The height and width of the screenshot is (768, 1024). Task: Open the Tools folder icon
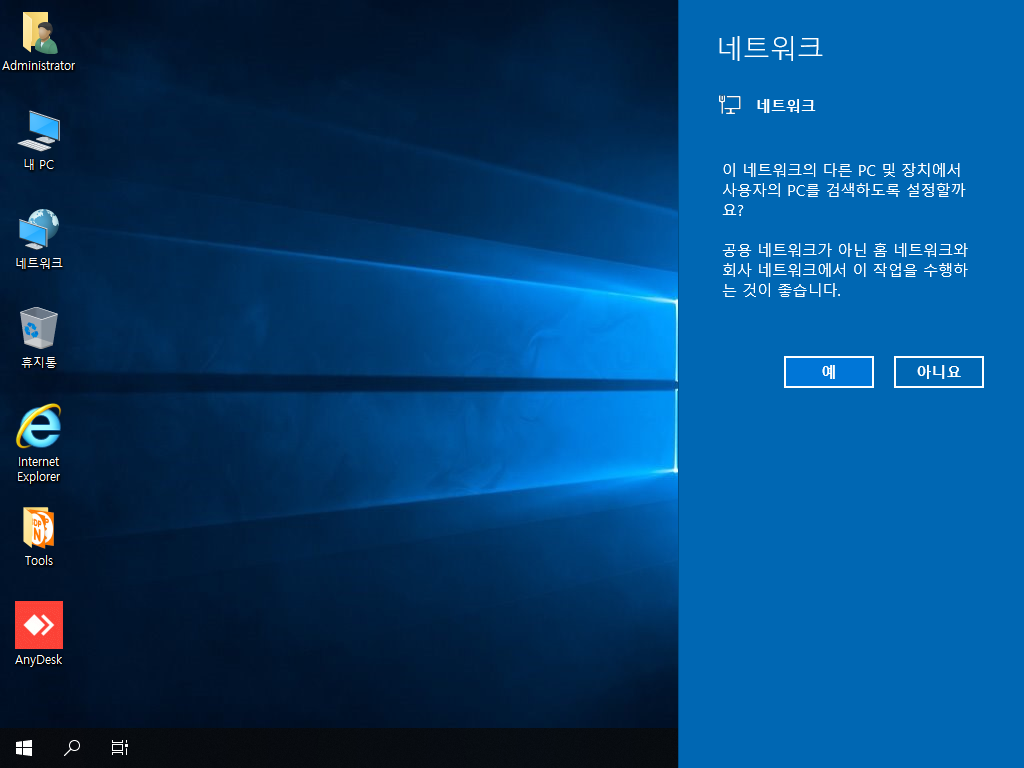click(x=39, y=528)
